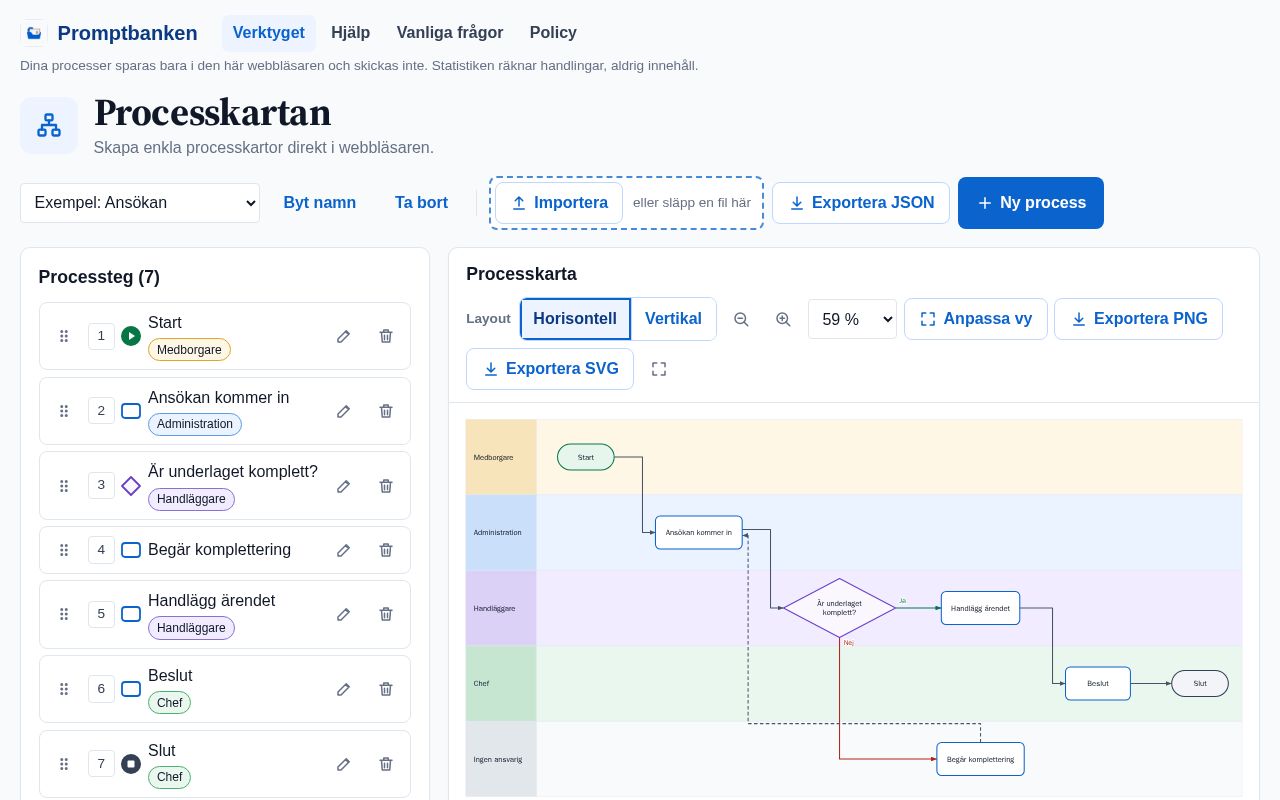Open Vanliga frågor in the navigation

tap(450, 33)
